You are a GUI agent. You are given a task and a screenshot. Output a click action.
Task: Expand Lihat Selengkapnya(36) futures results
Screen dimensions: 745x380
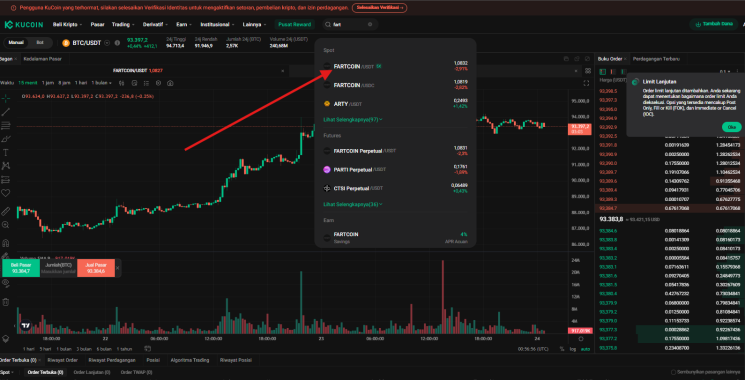point(353,204)
